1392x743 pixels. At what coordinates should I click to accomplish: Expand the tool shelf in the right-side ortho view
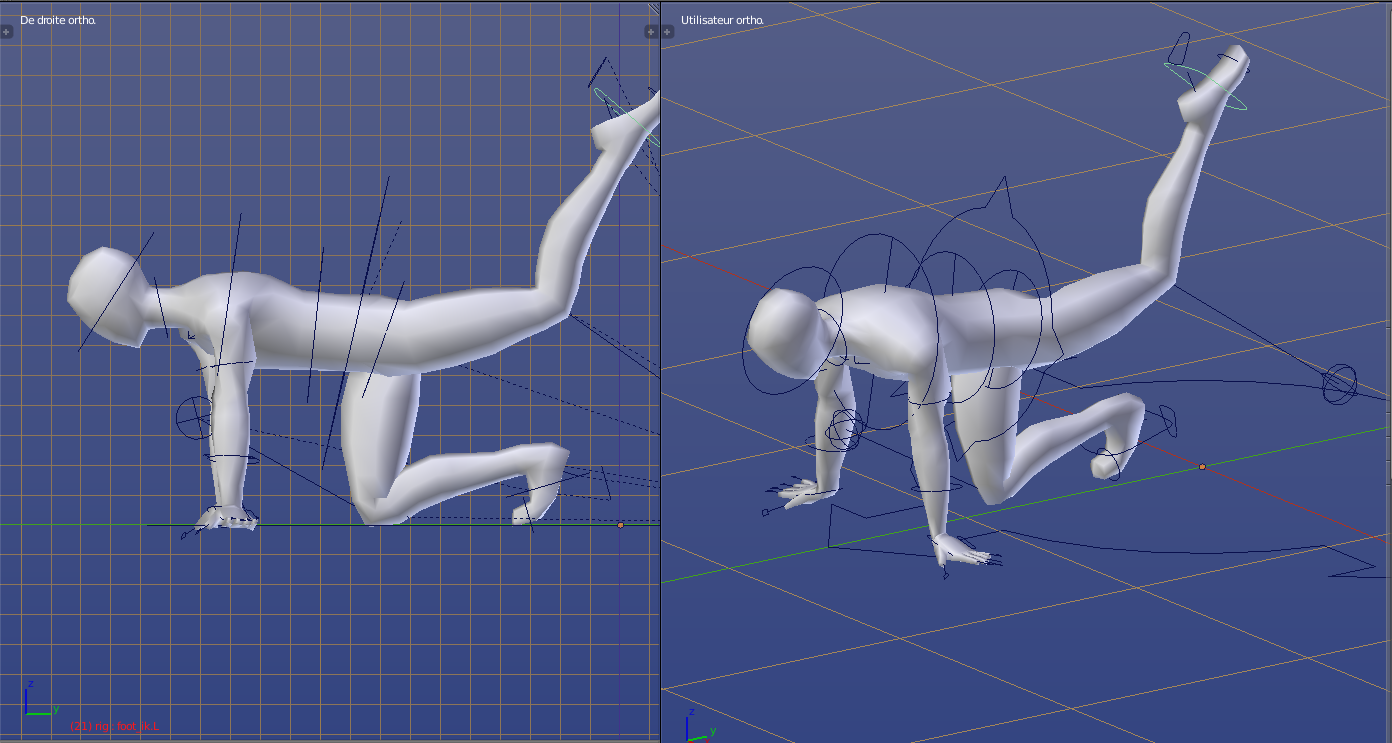pyautogui.click(x=6, y=32)
